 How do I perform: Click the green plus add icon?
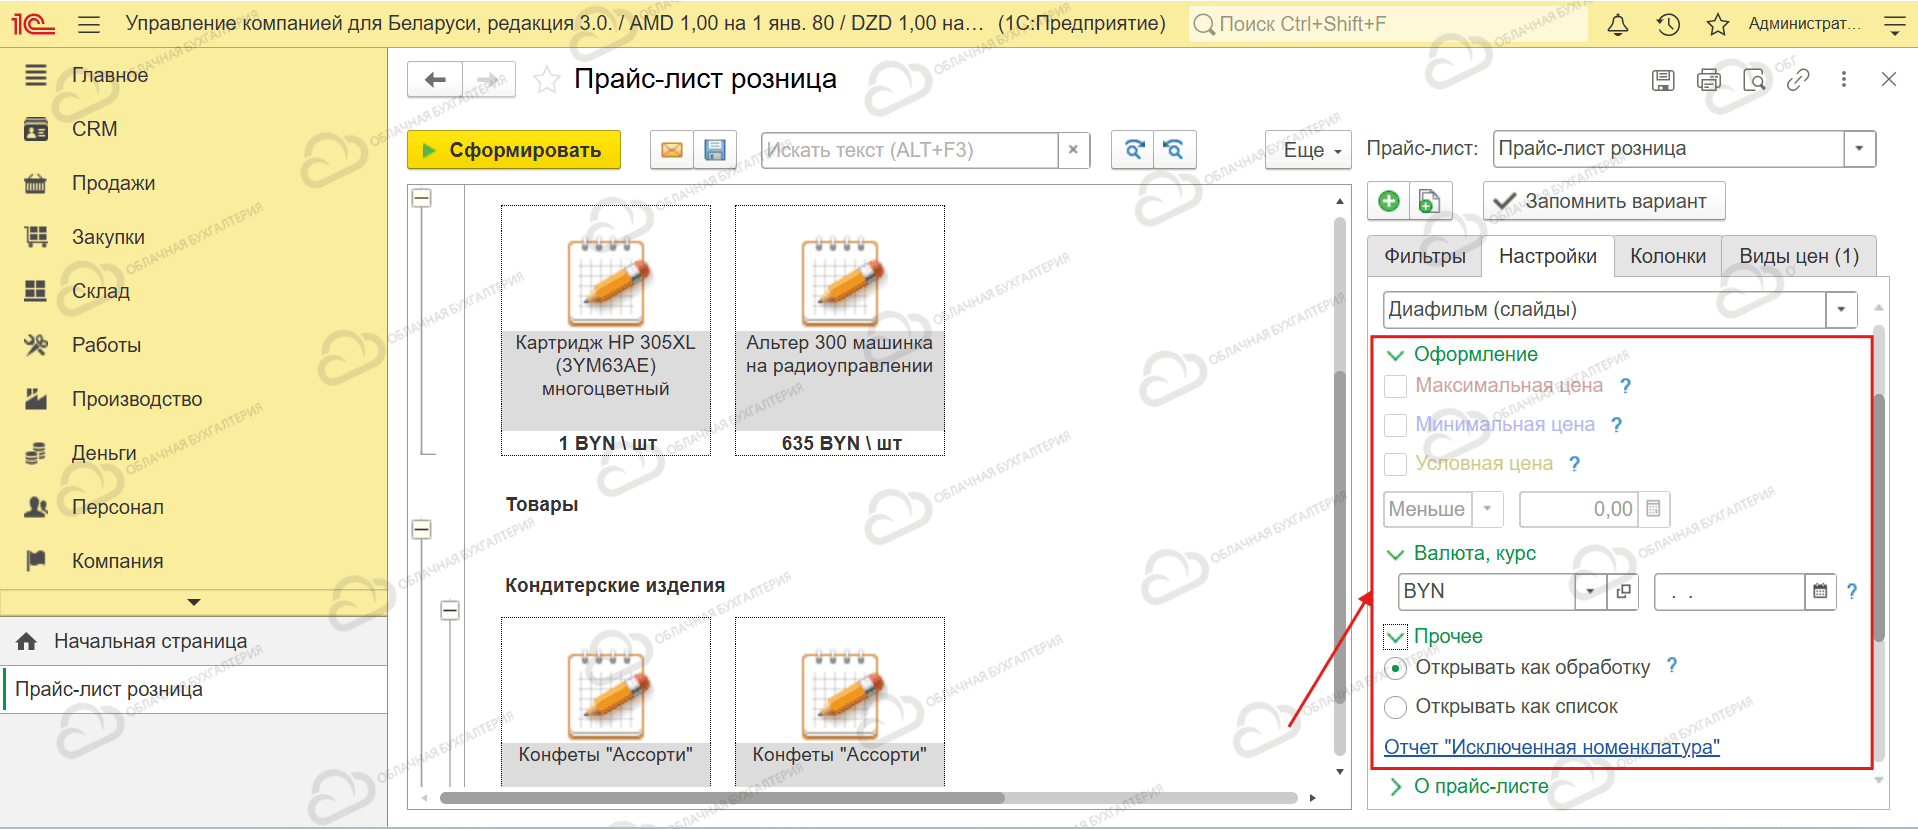point(1389,201)
